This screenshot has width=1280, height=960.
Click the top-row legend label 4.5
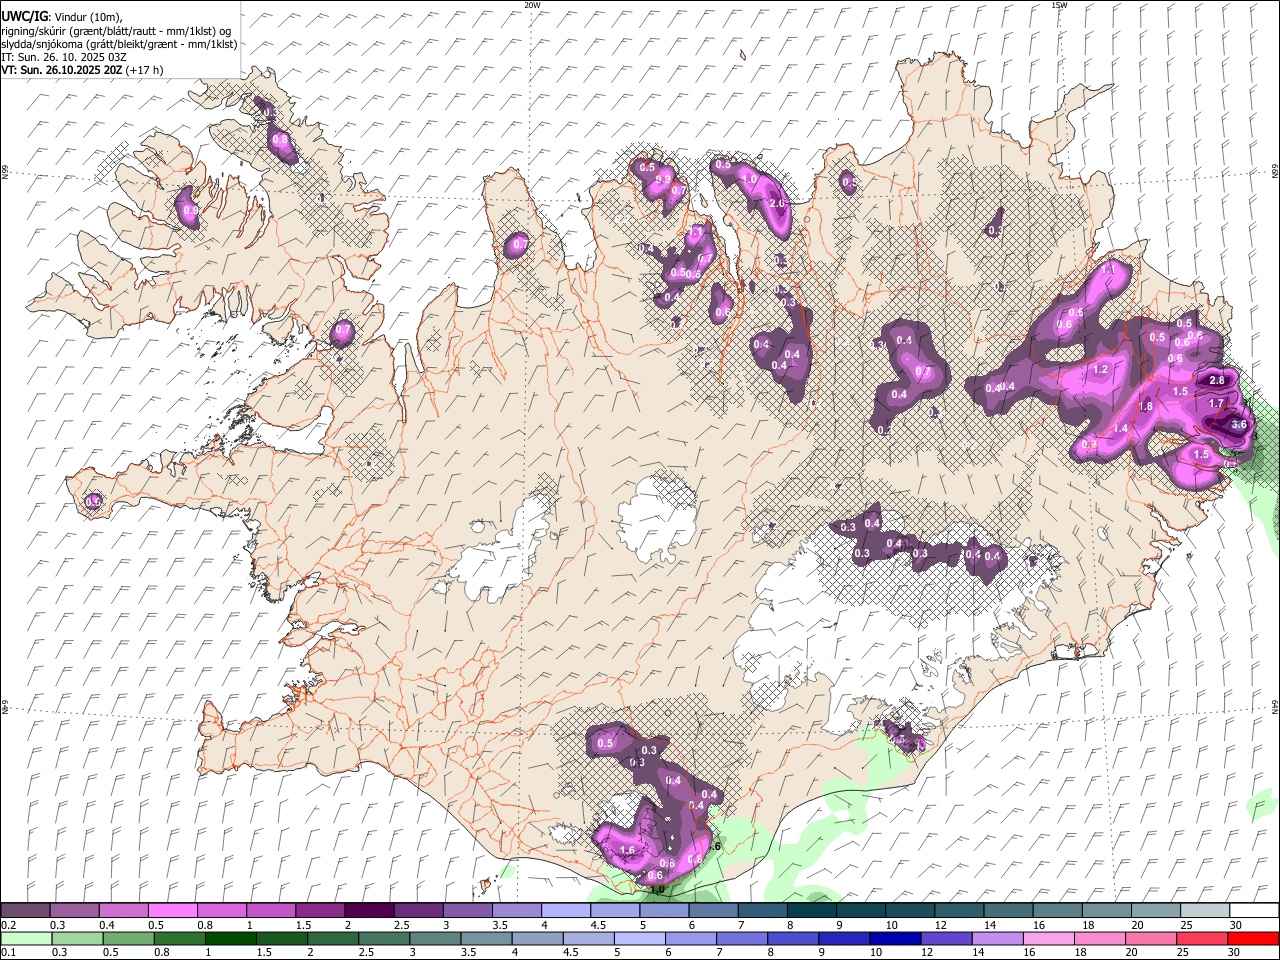[598, 926]
